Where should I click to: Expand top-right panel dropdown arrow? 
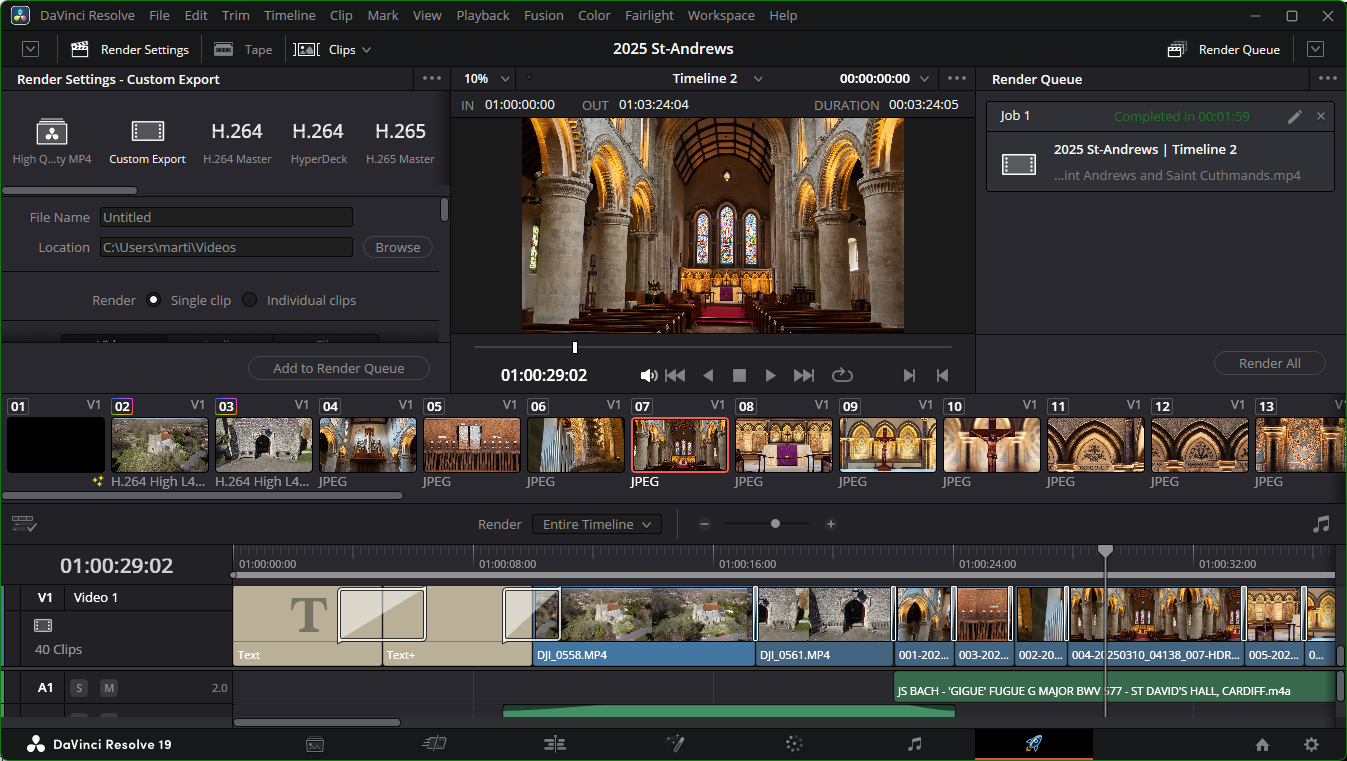click(x=1316, y=49)
